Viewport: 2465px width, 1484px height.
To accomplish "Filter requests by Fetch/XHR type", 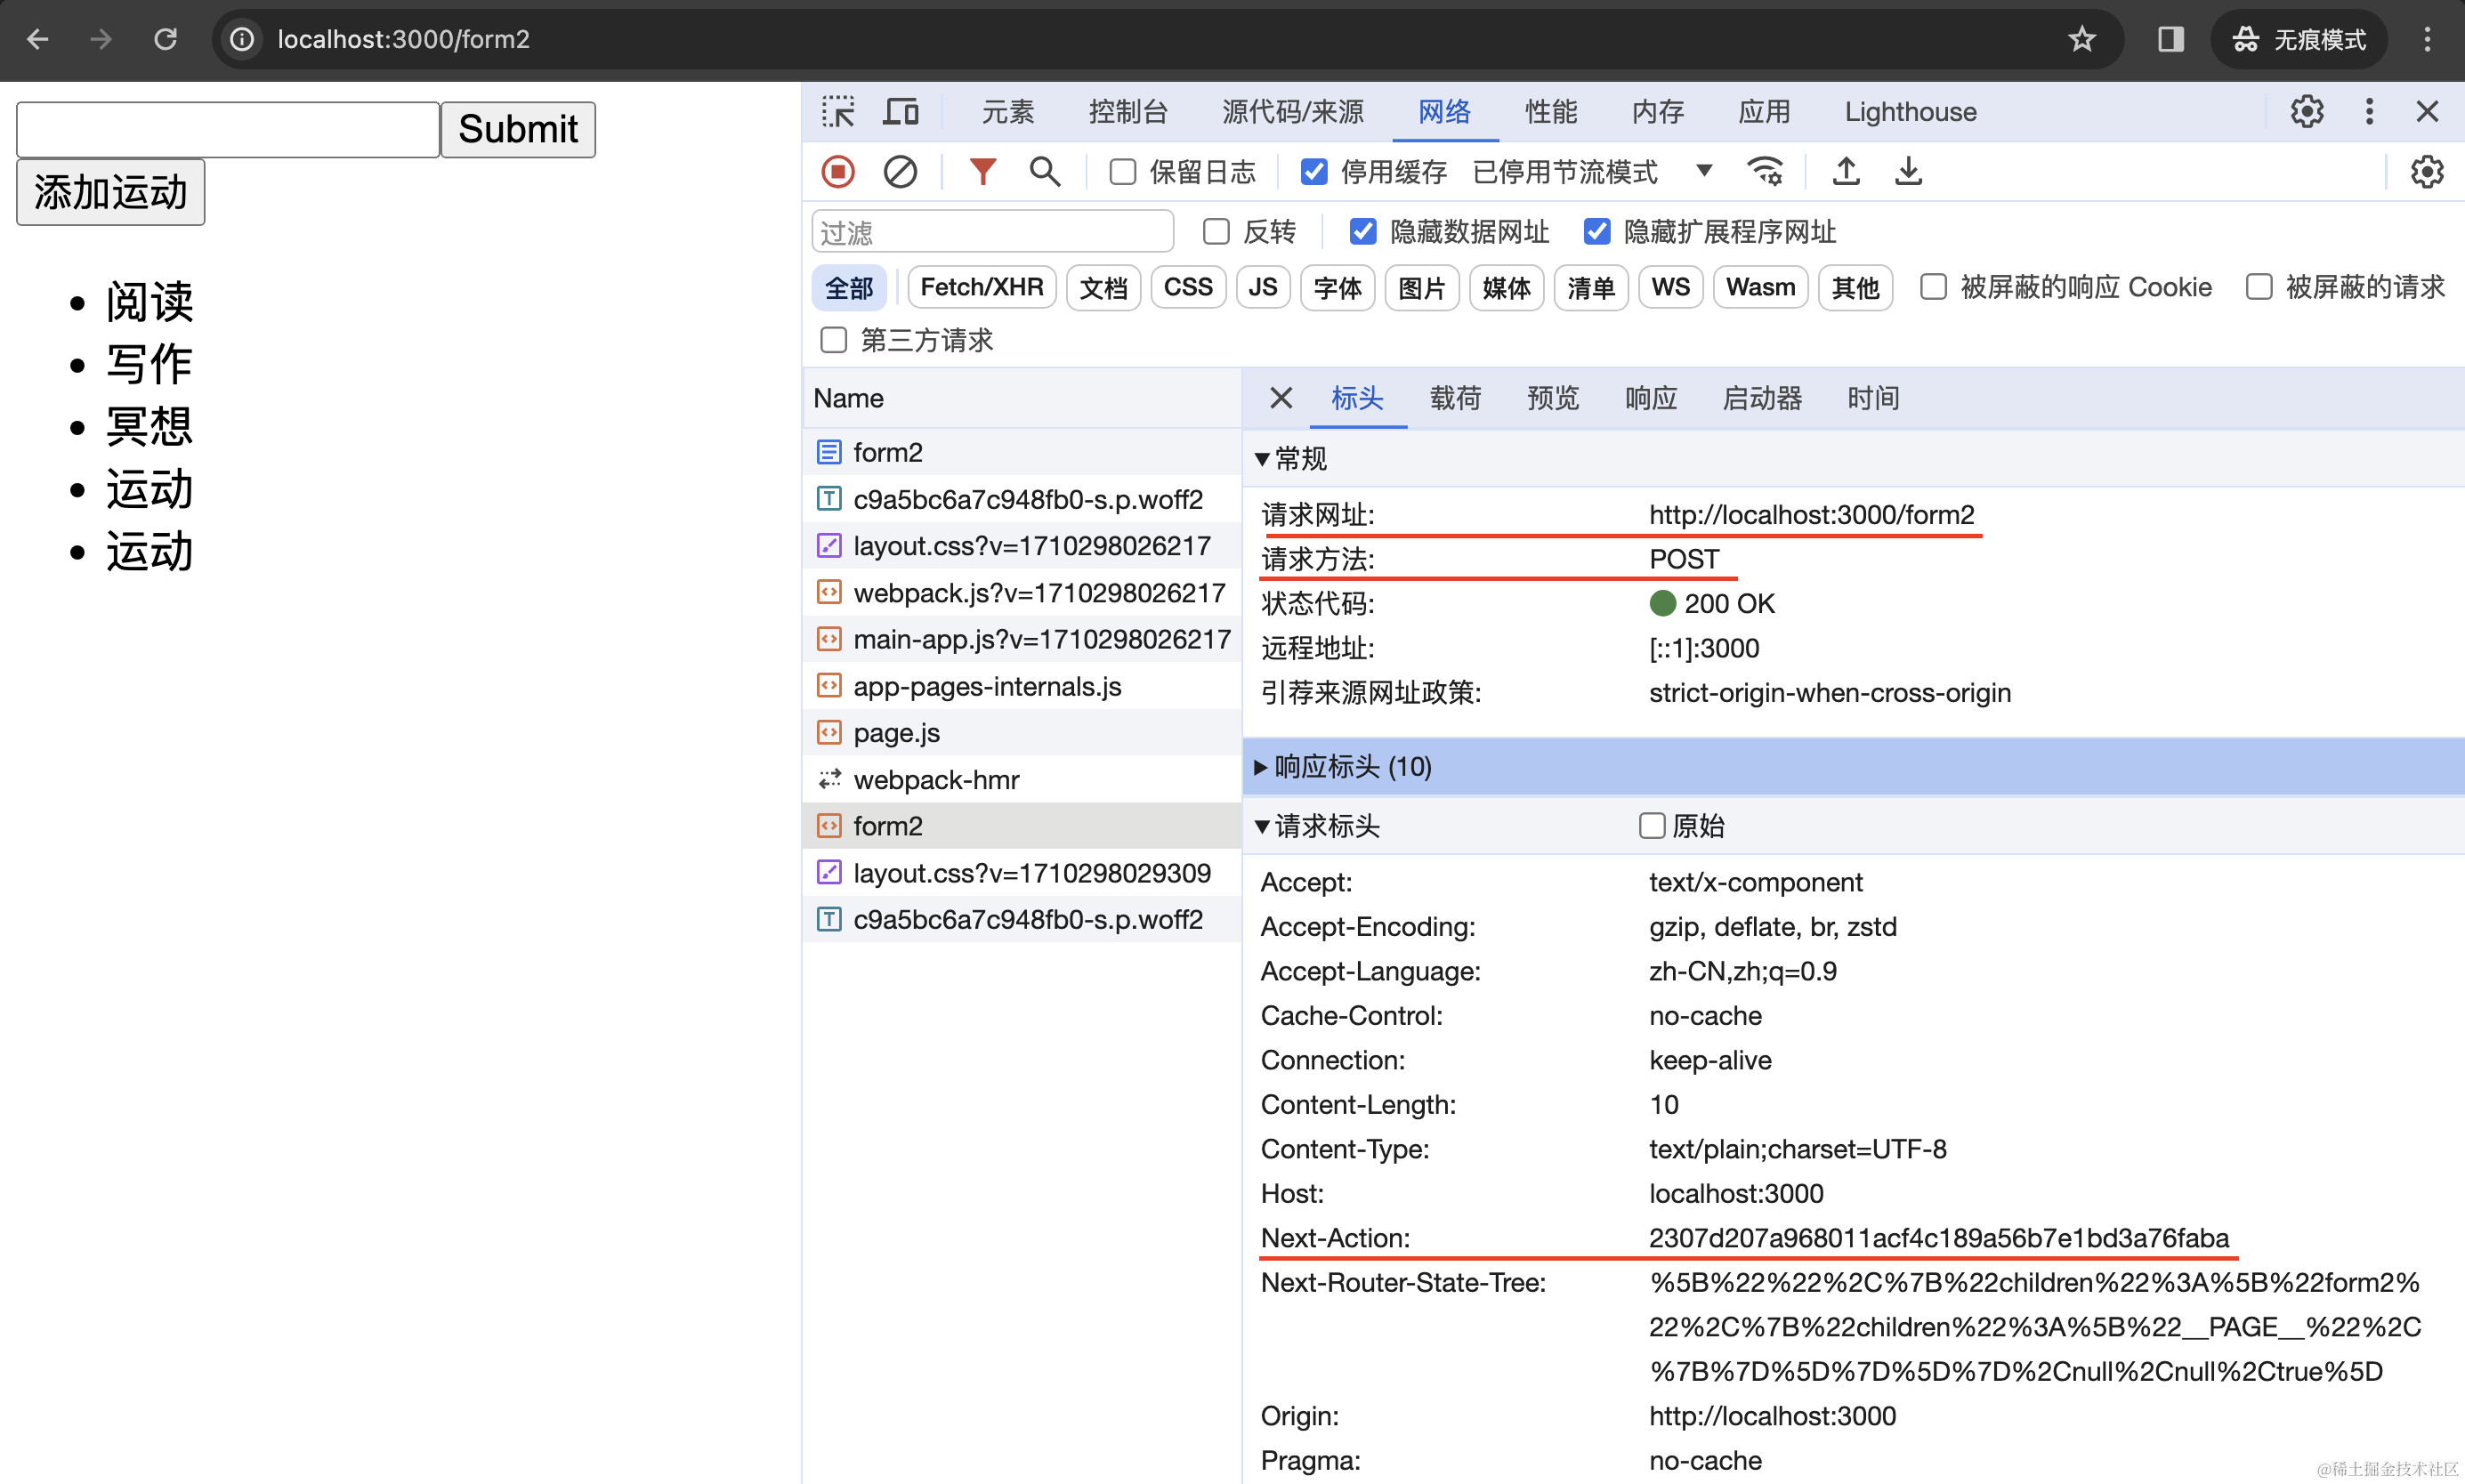I will pos(981,288).
